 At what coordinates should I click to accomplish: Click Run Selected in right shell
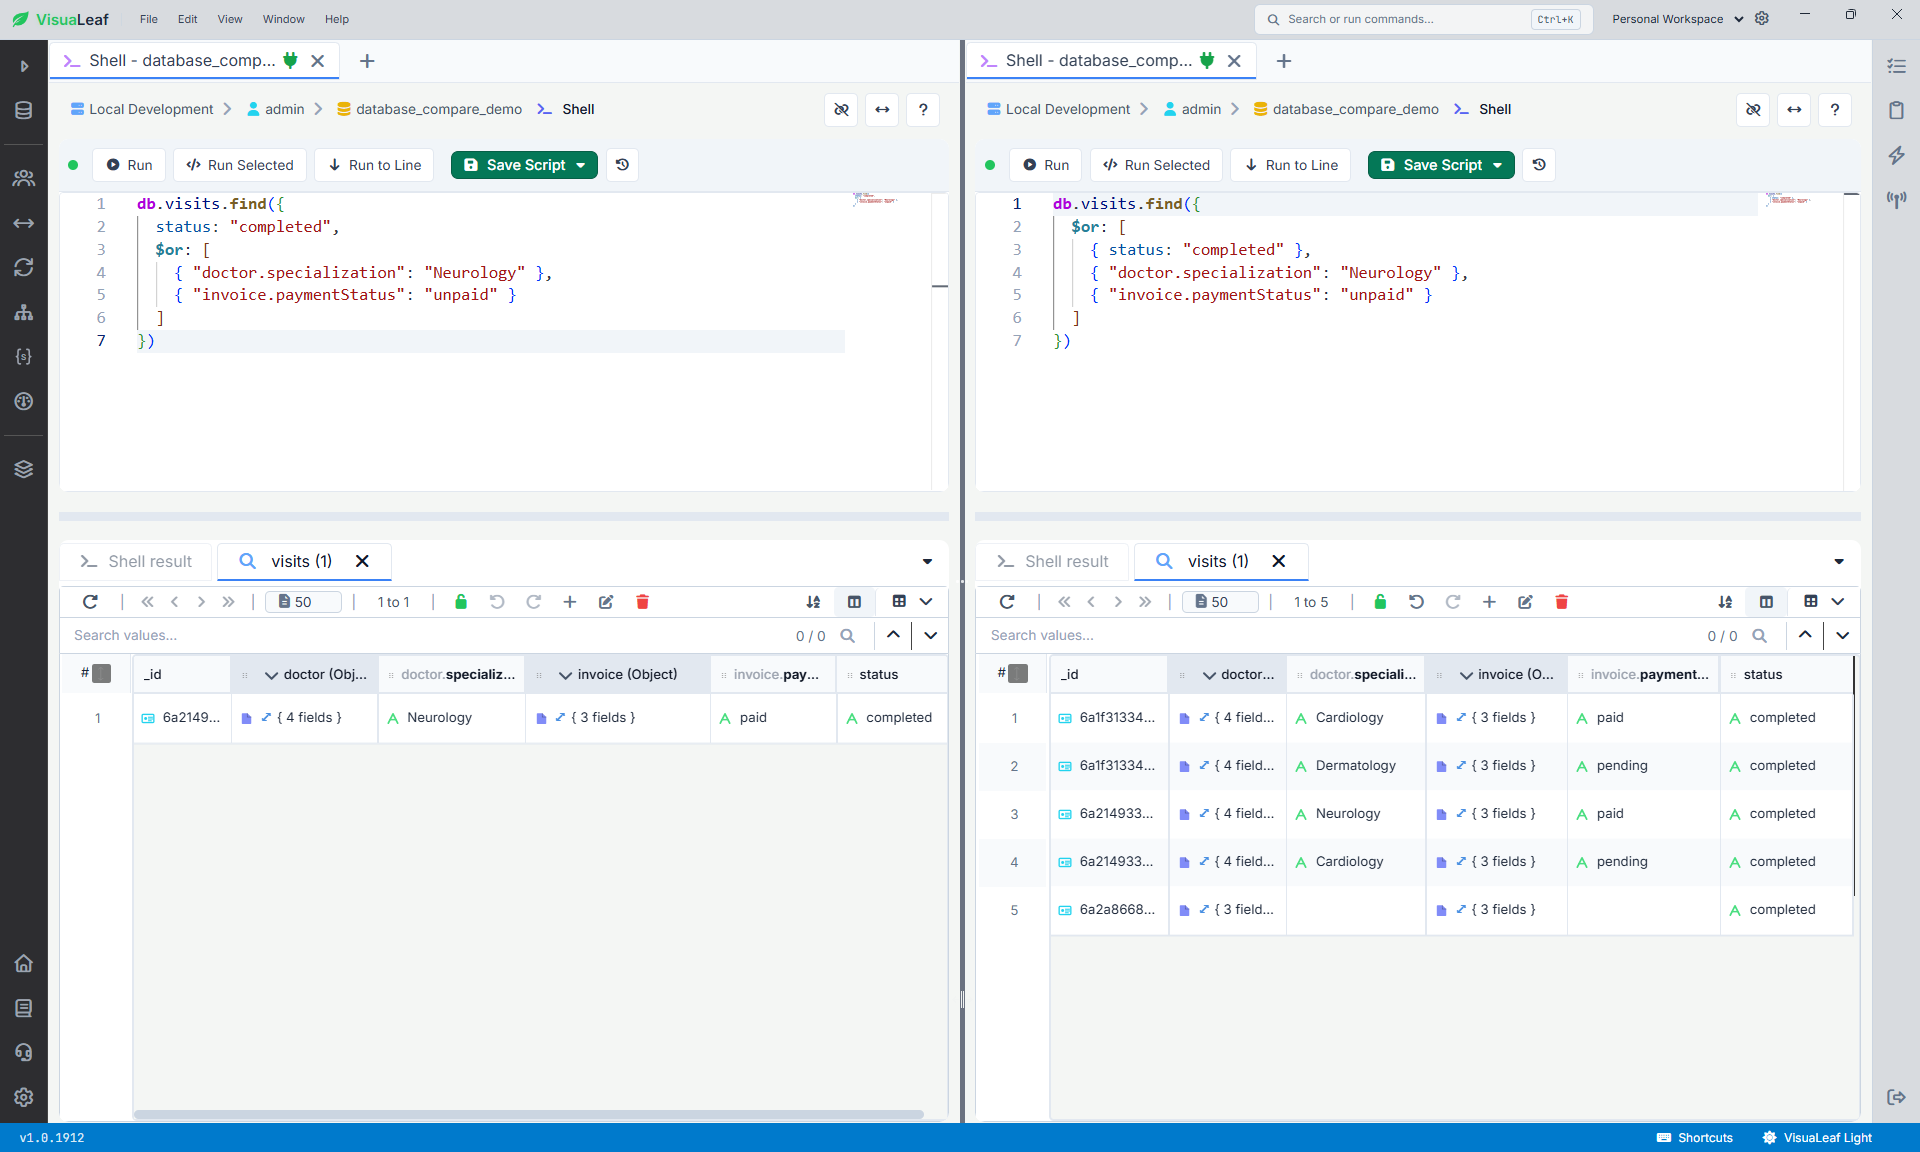[x=1156, y=165]
